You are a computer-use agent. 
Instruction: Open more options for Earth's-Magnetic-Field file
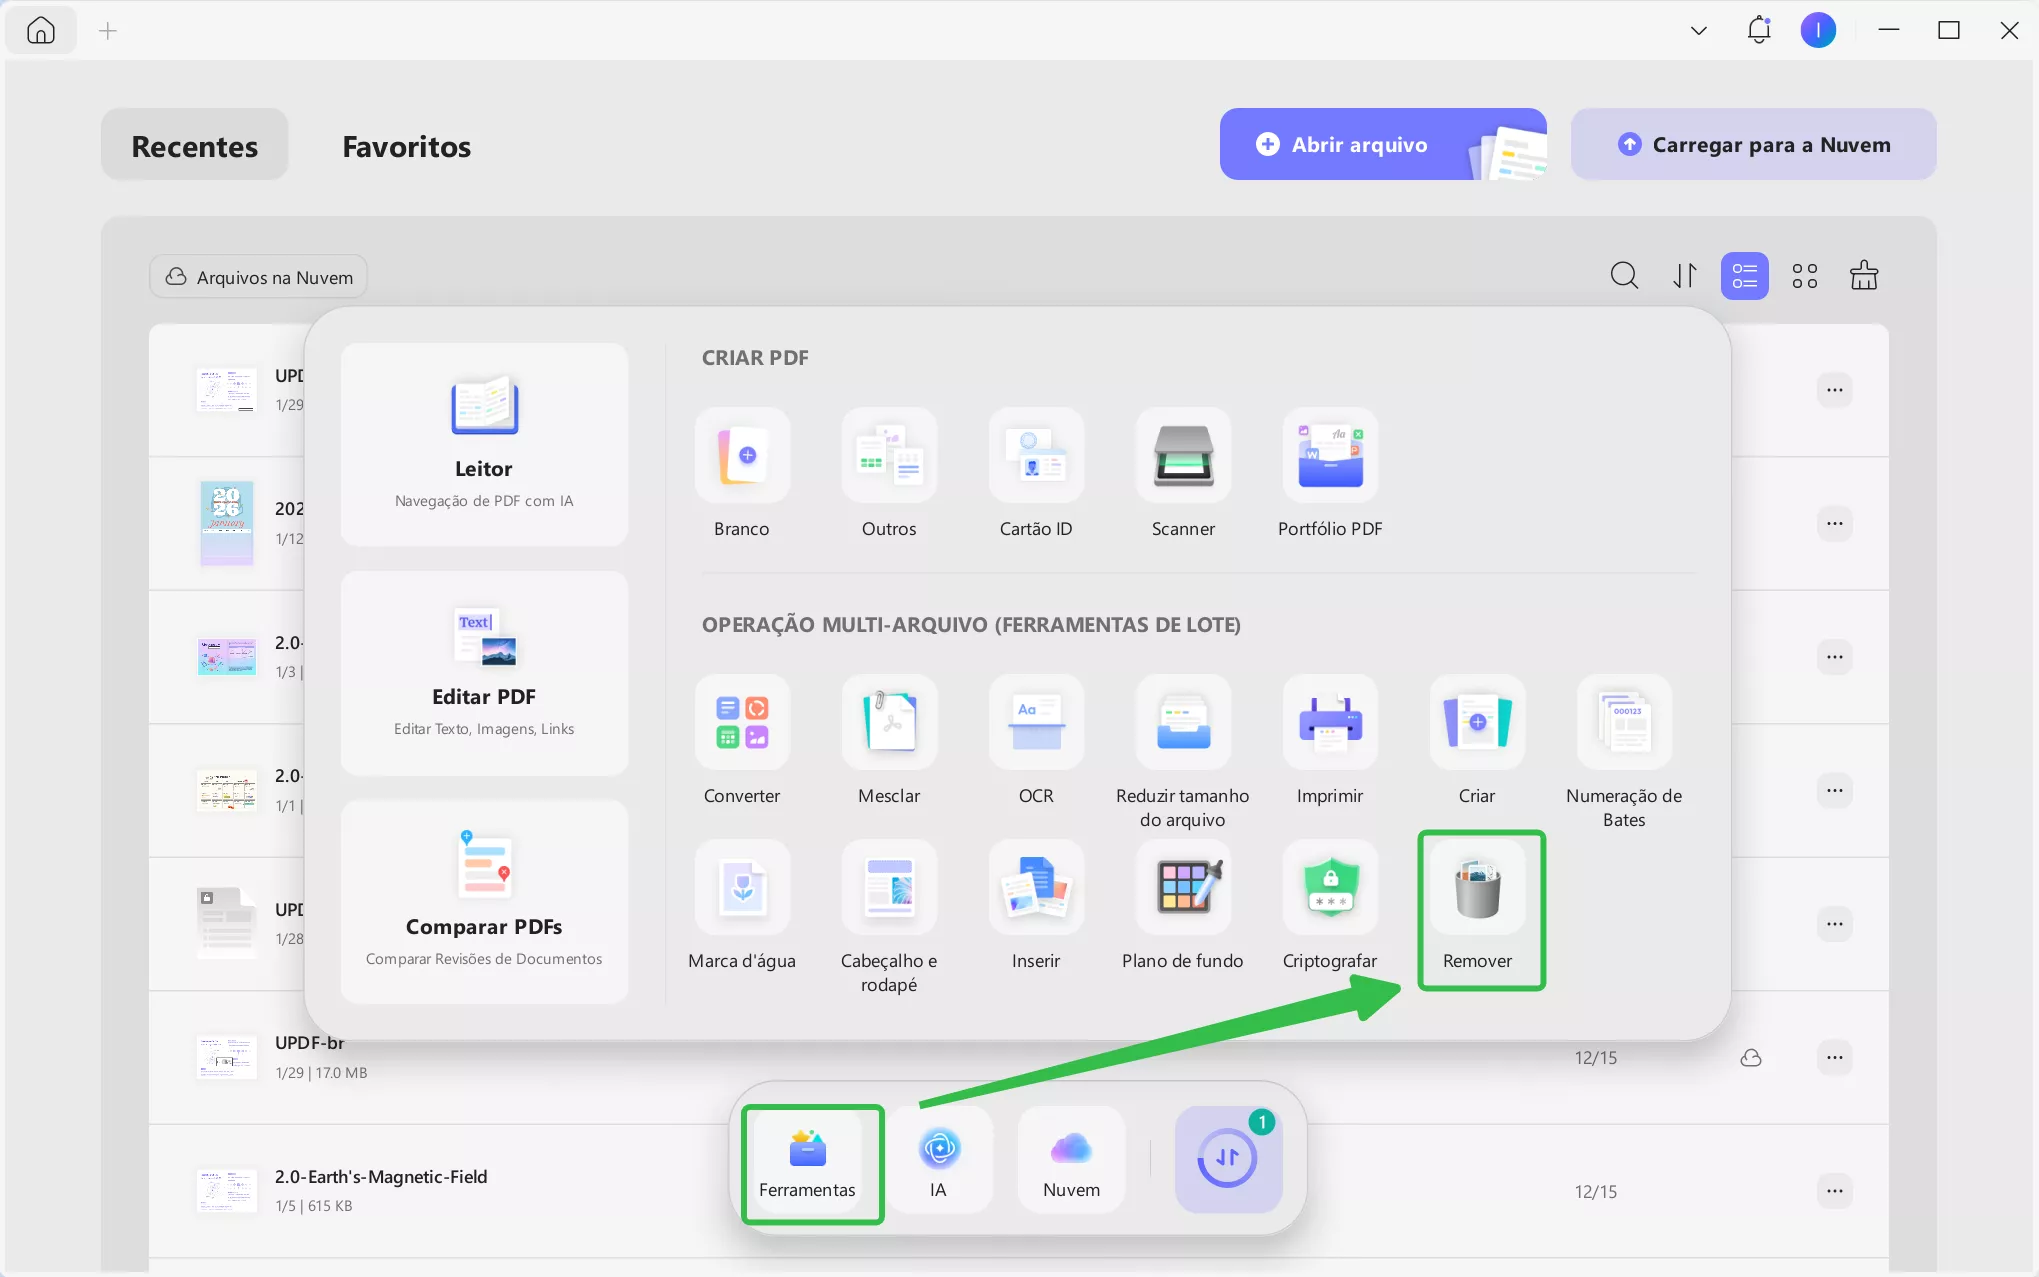click(1834, 1191)
